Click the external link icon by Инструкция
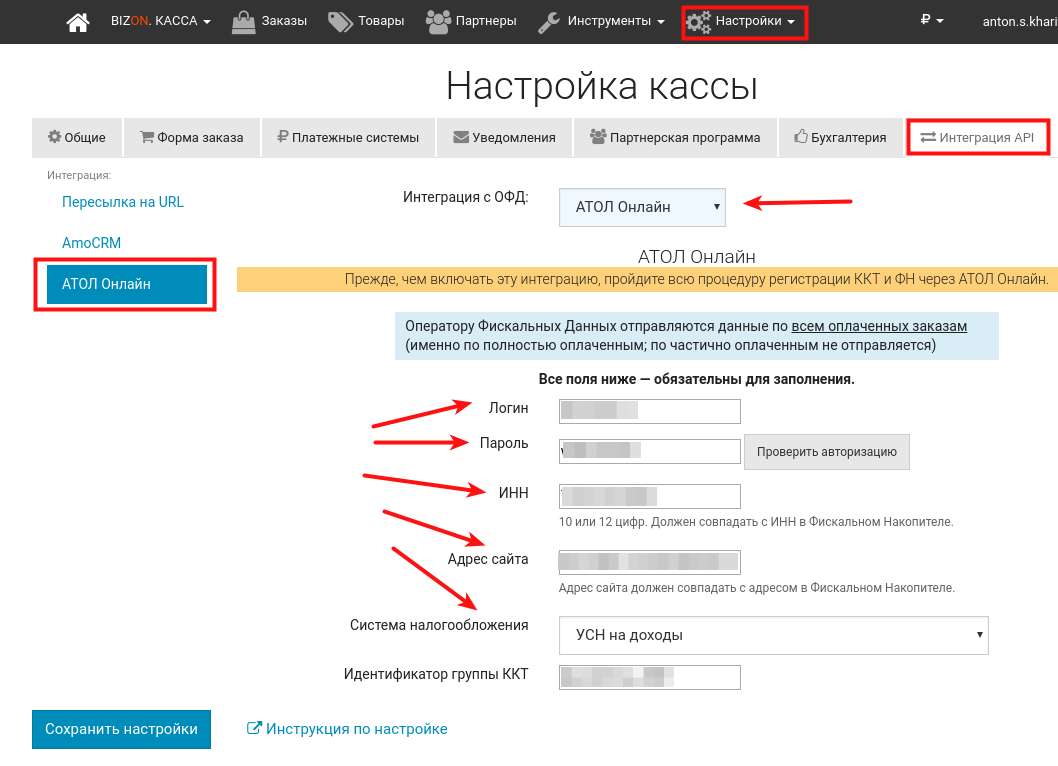This screenshot has width=1058, height=766. 254,729
